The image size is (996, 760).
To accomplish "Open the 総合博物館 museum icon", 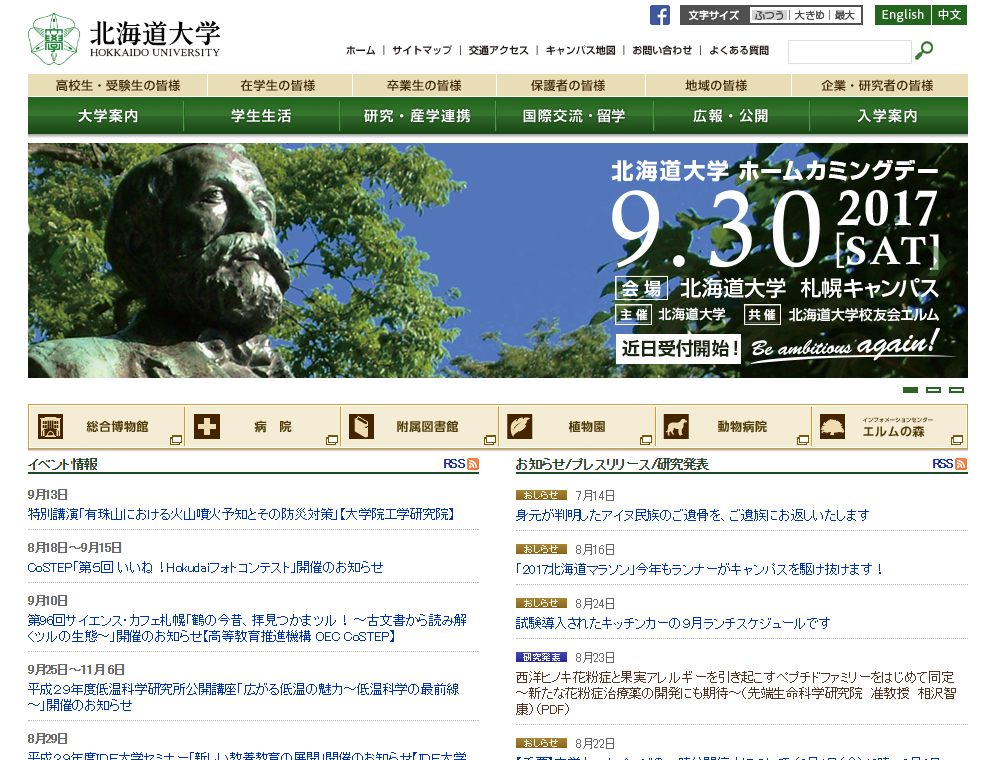I will [x=50, y=426].
